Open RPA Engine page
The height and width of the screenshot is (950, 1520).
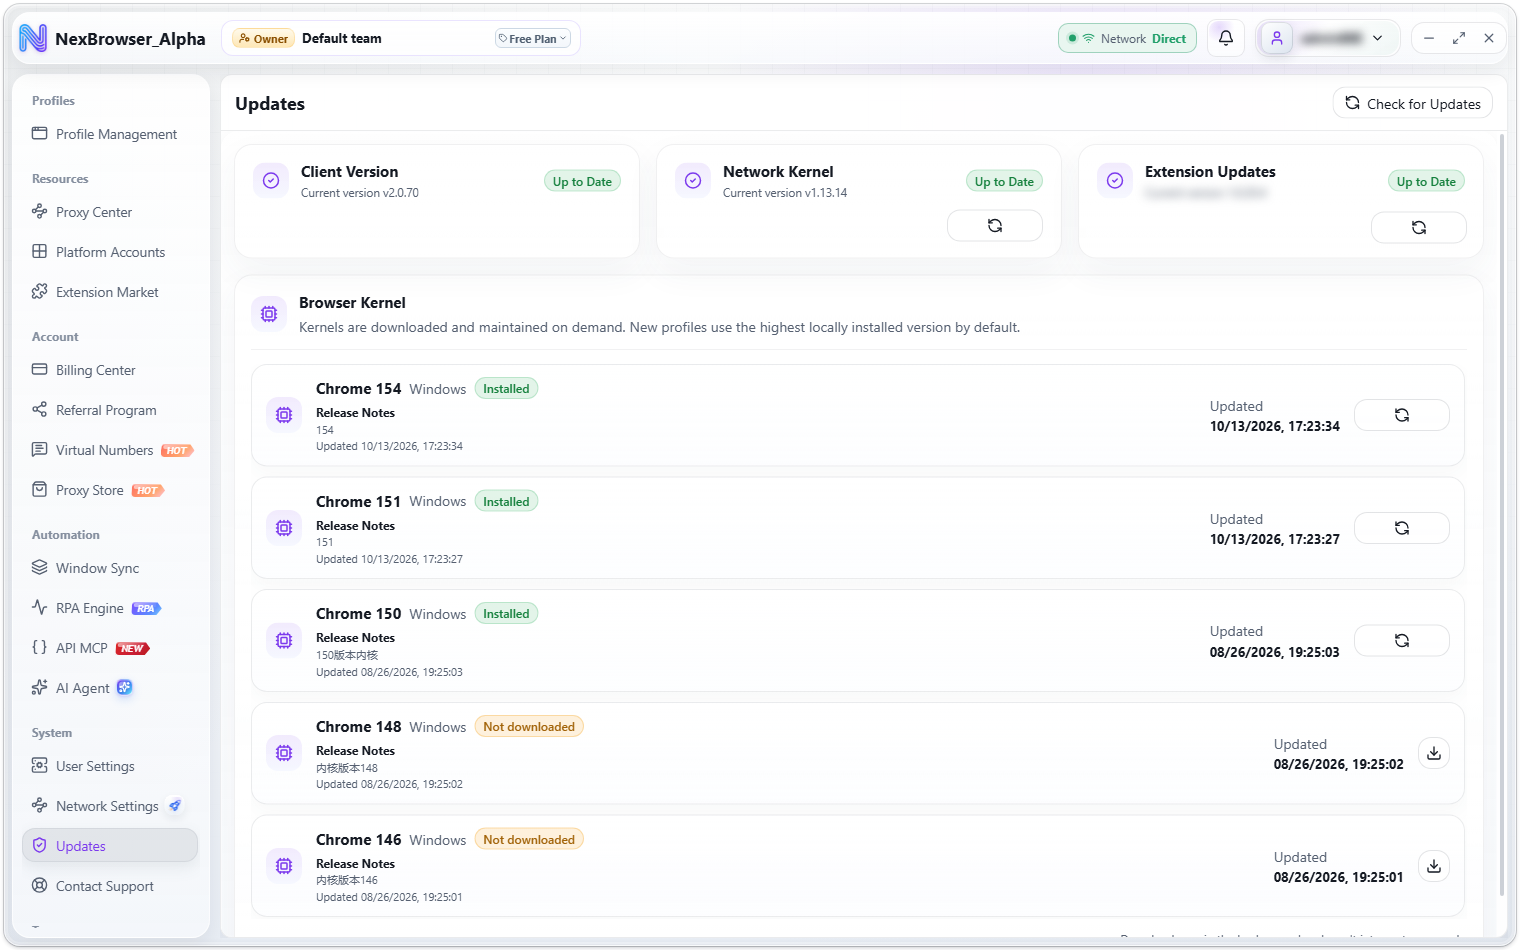click(110, 608)
